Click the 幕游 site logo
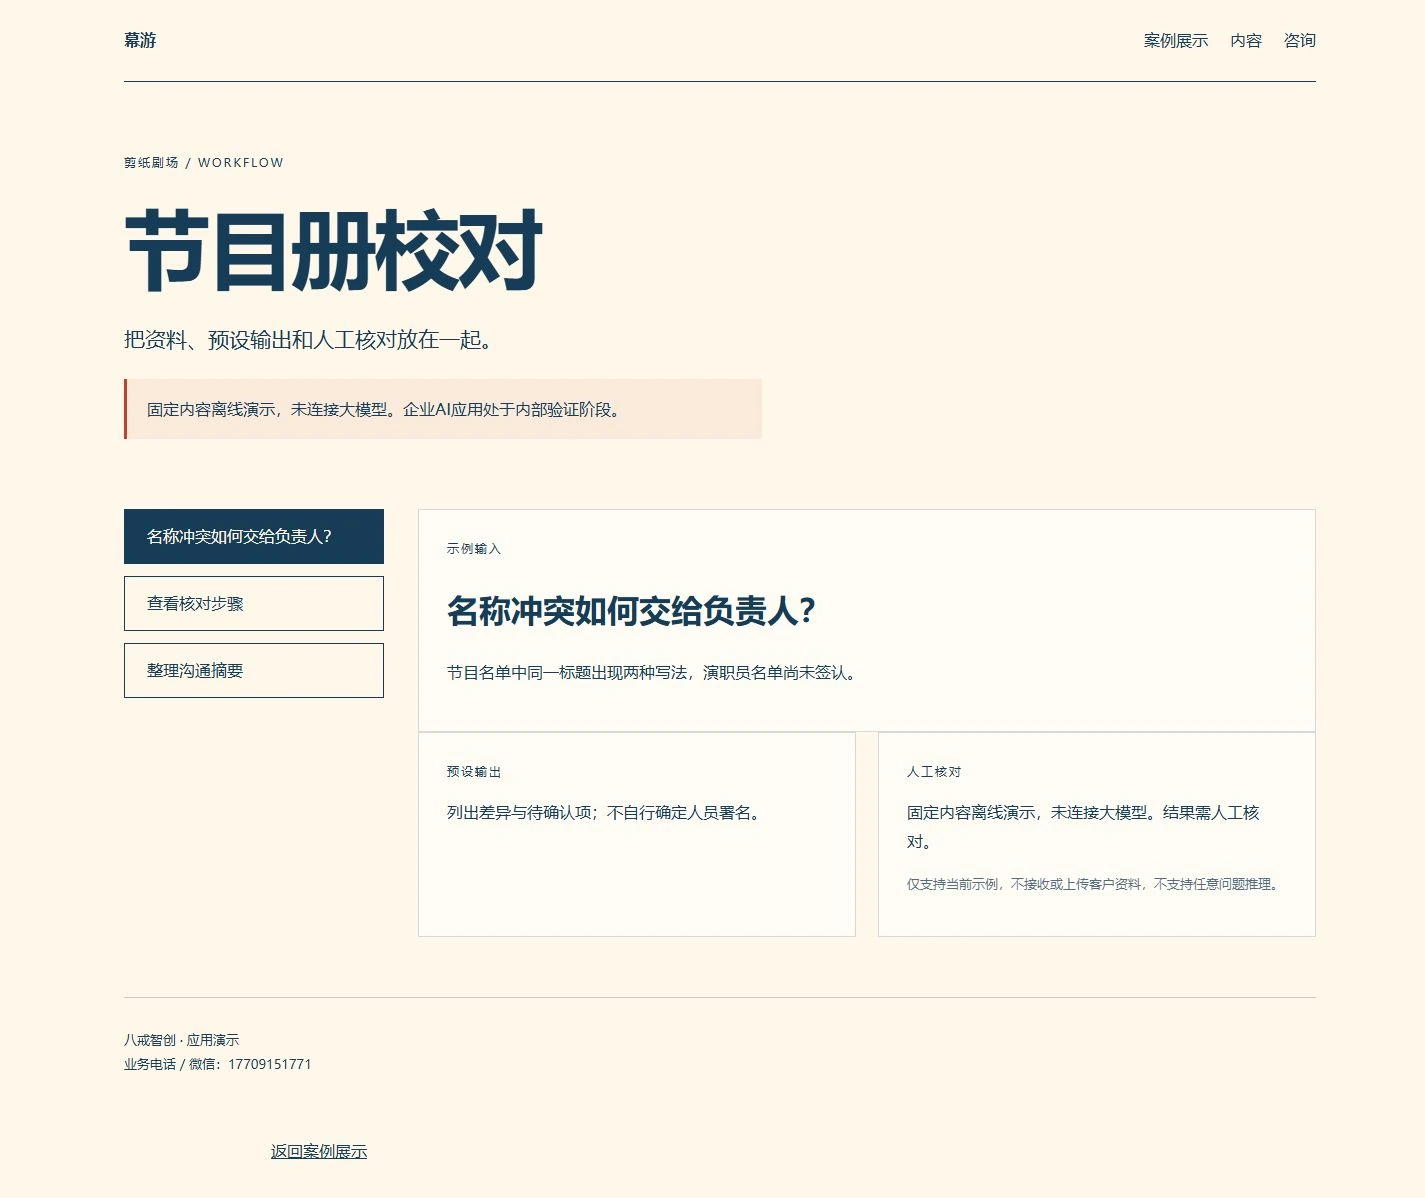The height and width of the screenshot is (1198, 1425). [140, 41]
